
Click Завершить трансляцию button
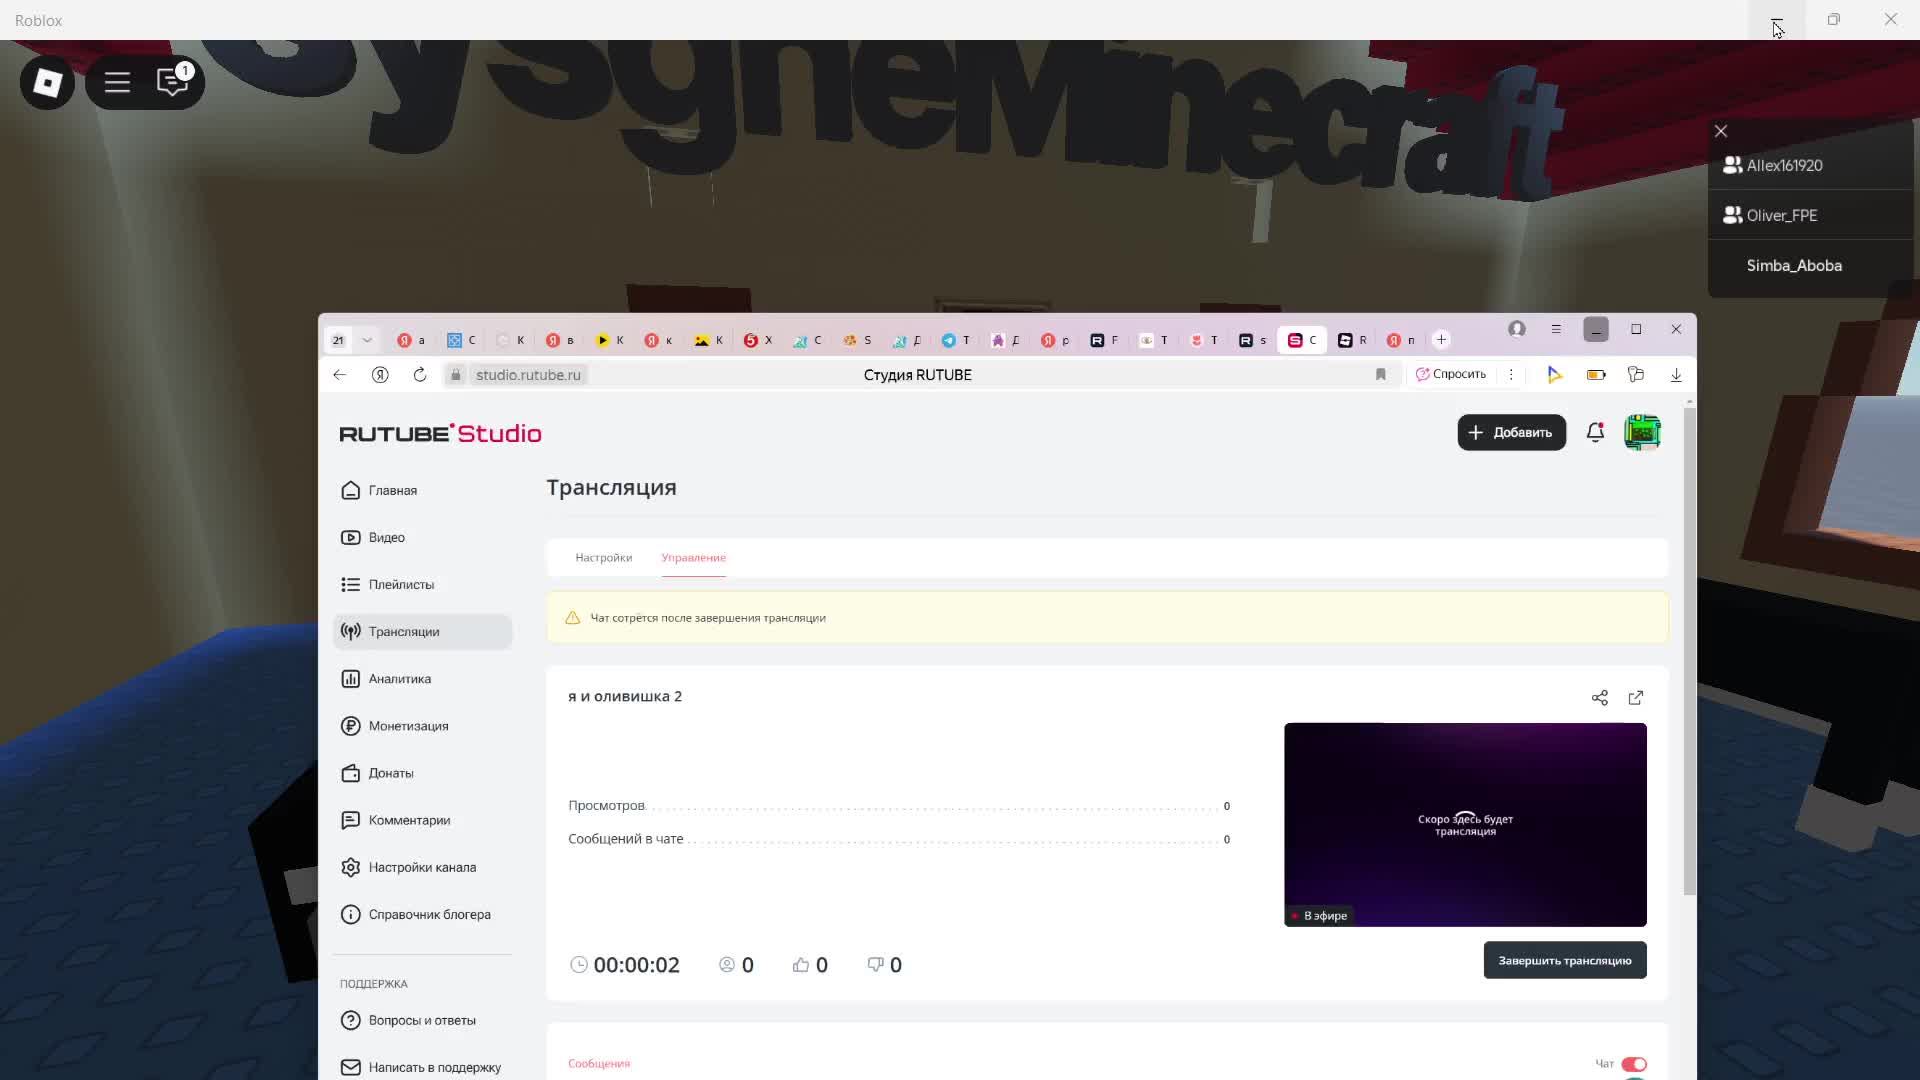[x=1565, y=960]
